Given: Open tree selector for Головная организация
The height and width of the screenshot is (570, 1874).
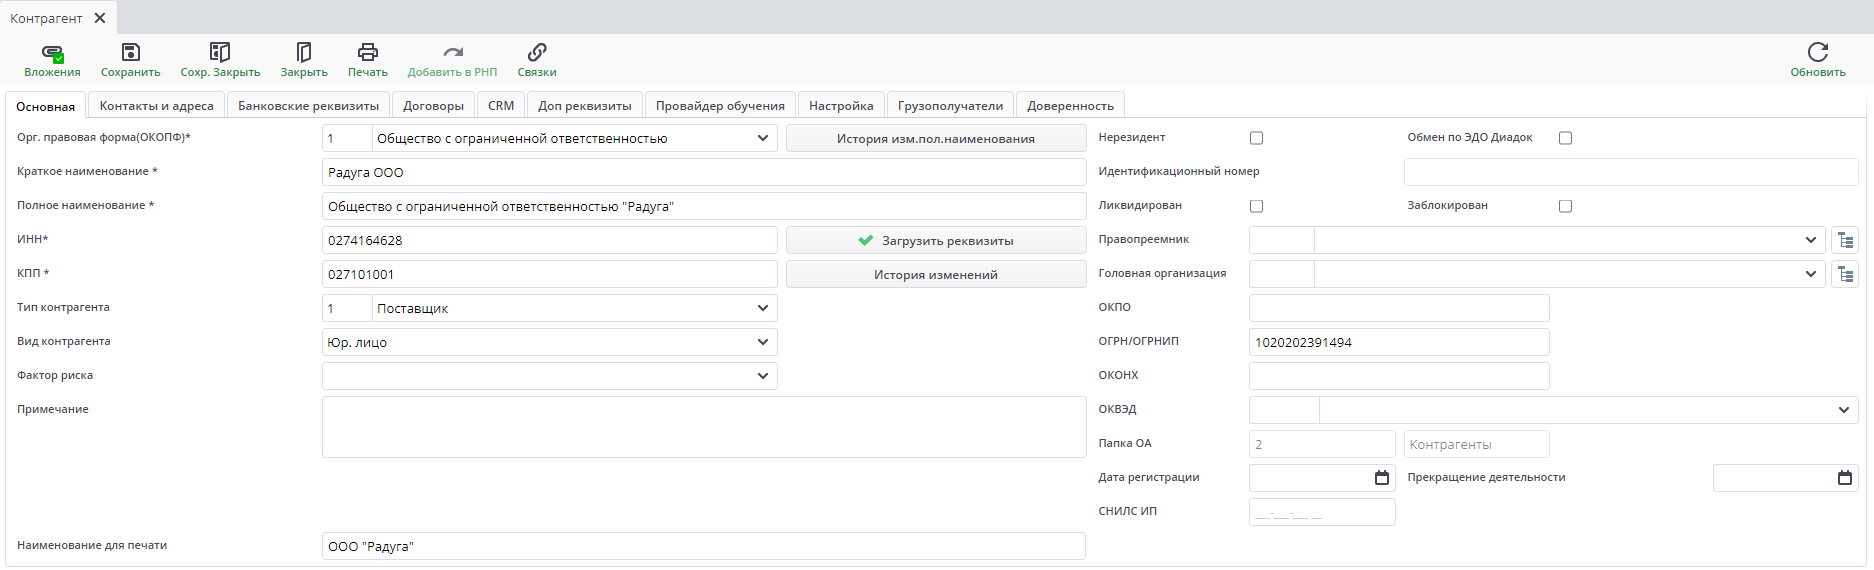Looking at the screenshot, I should [x=1845, y=274].
